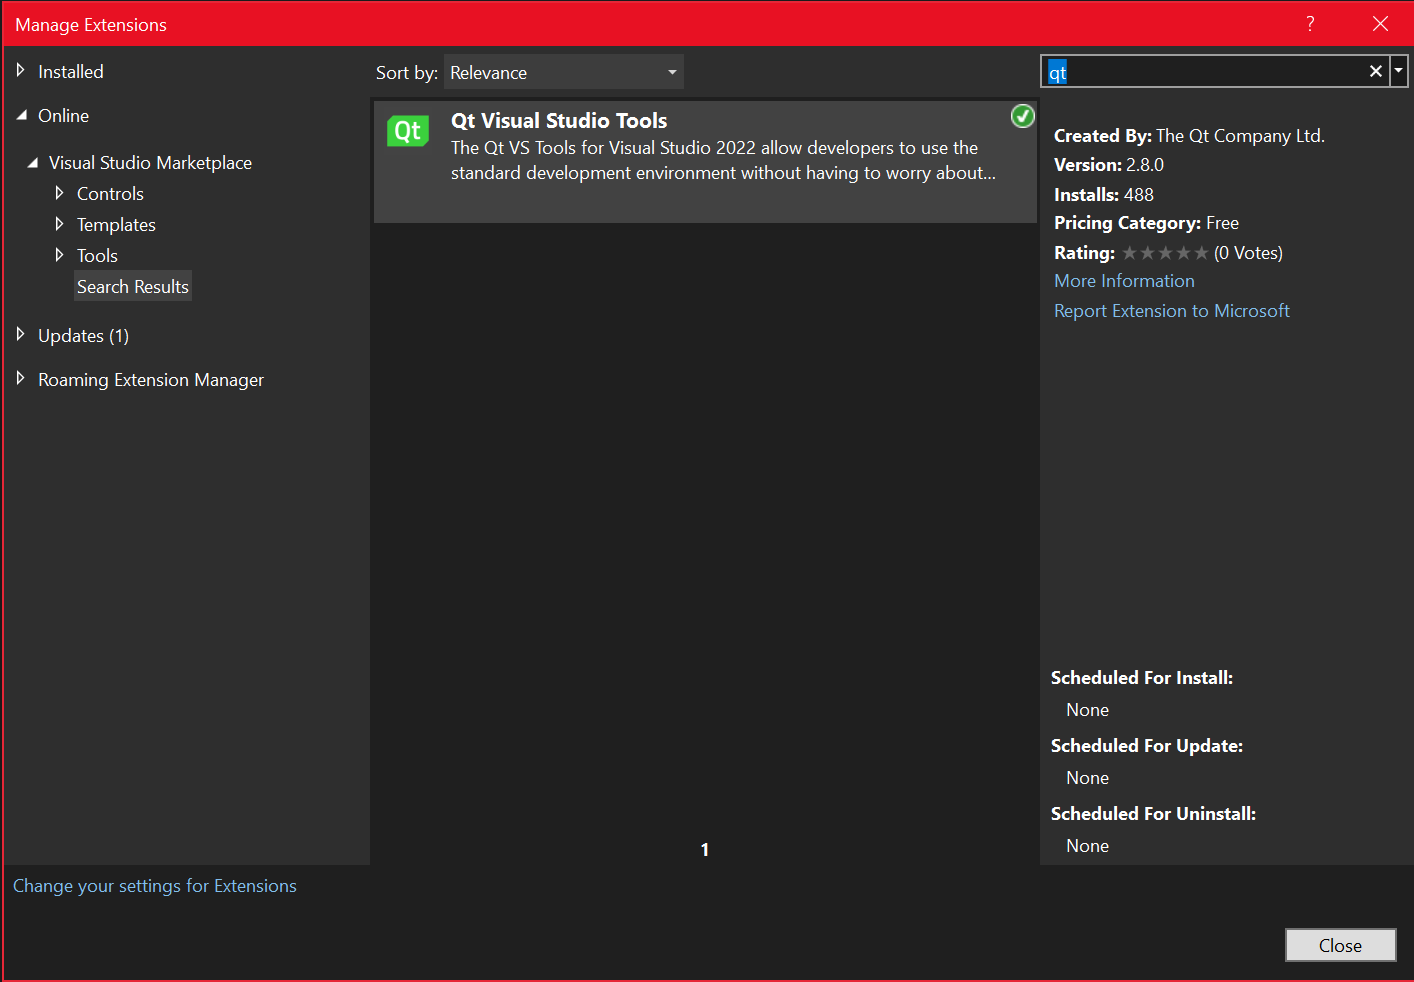This screenshot has width=1414, height=982.
Task: Expand the Tools category
Action: point(61,255)
